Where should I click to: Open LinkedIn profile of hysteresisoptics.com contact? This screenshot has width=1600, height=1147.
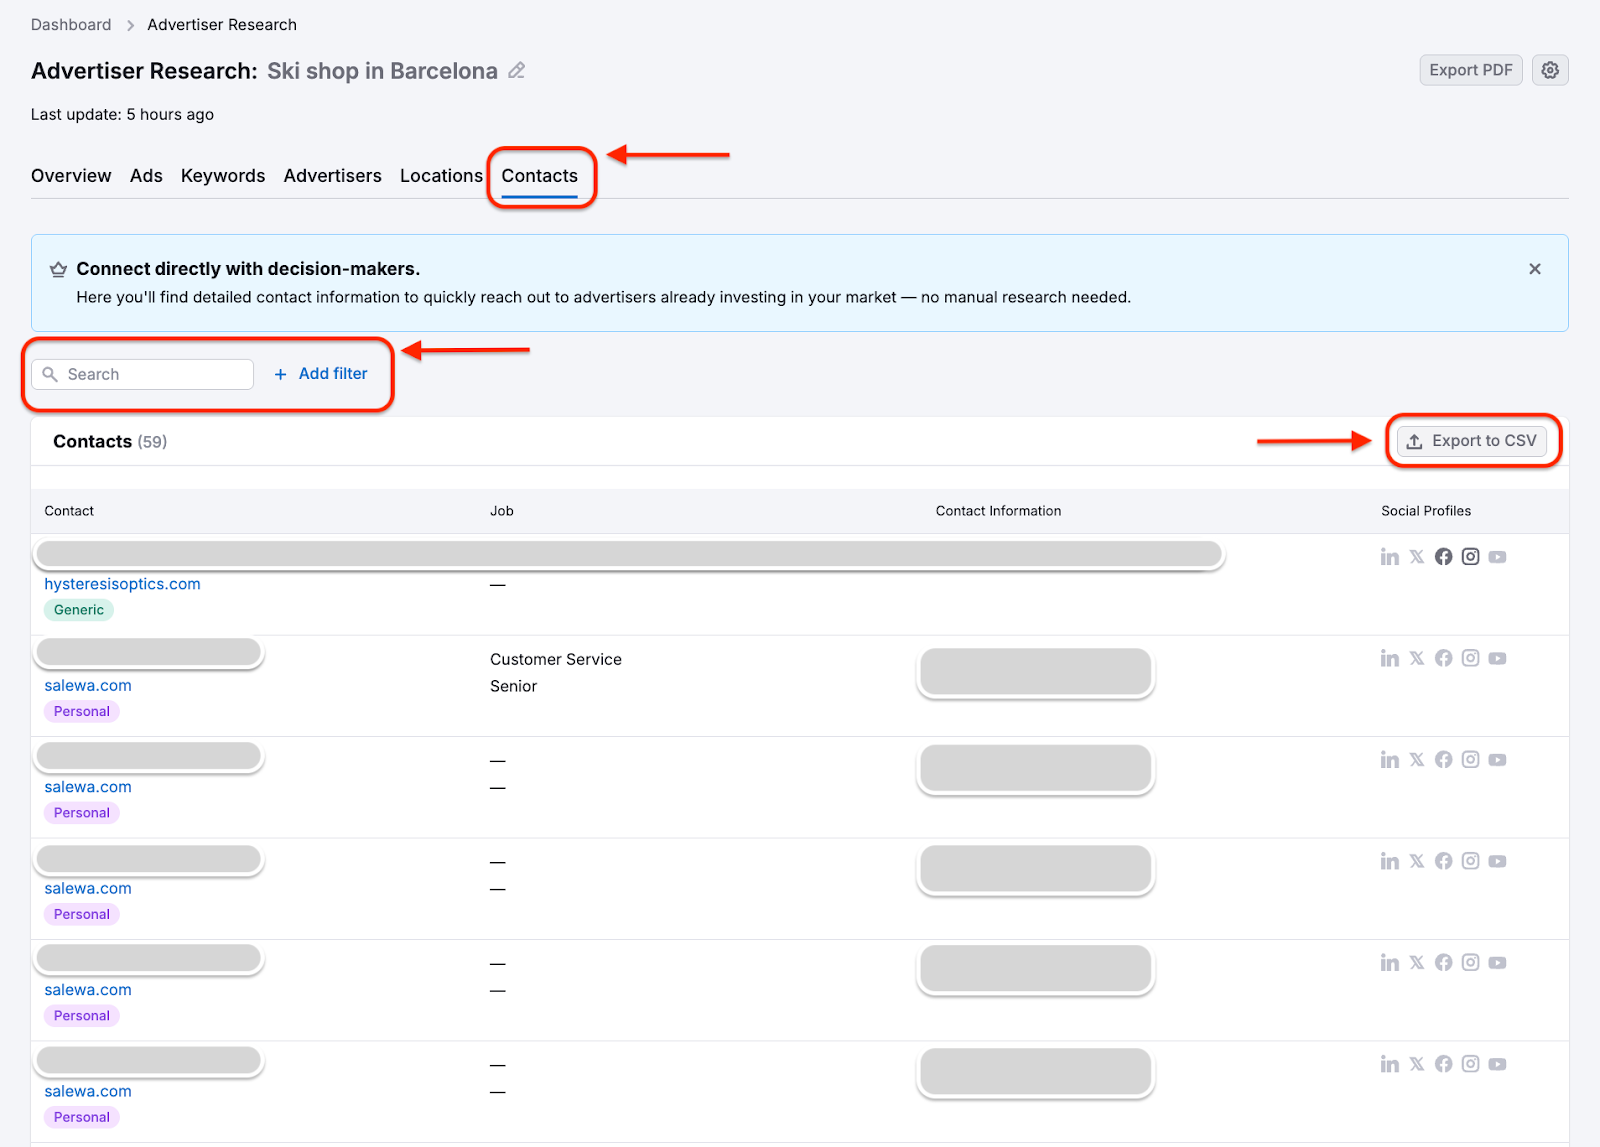(1389, 556)
